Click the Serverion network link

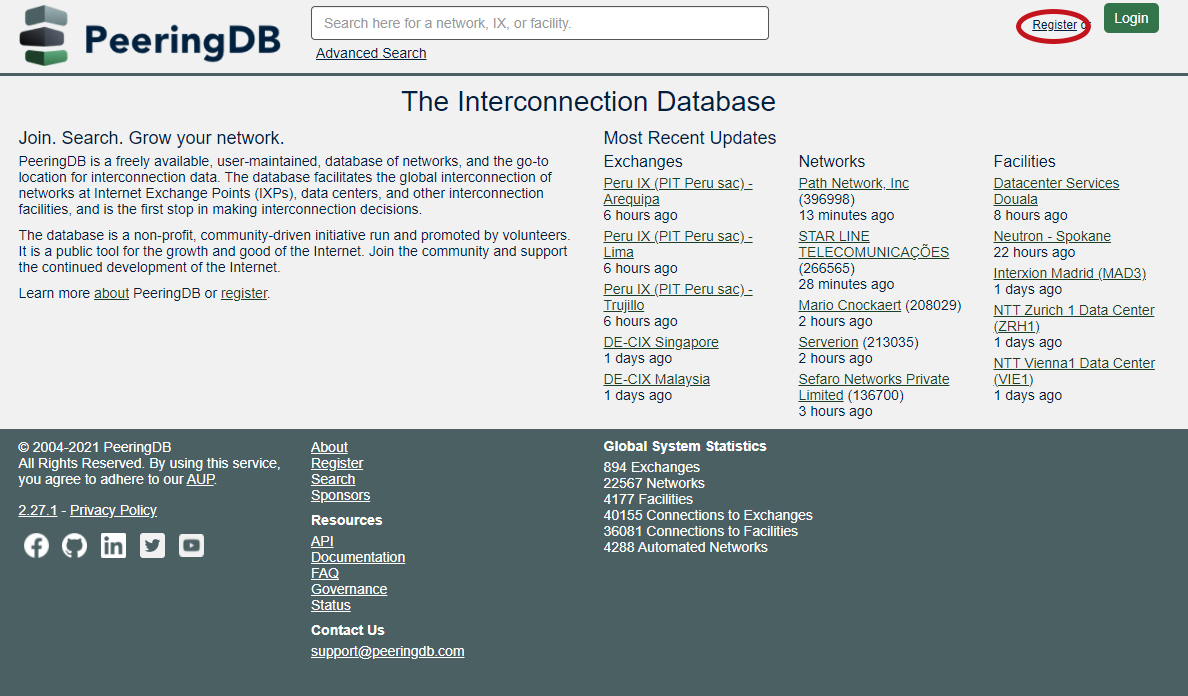pyautogui.click(x=828, y=342)
